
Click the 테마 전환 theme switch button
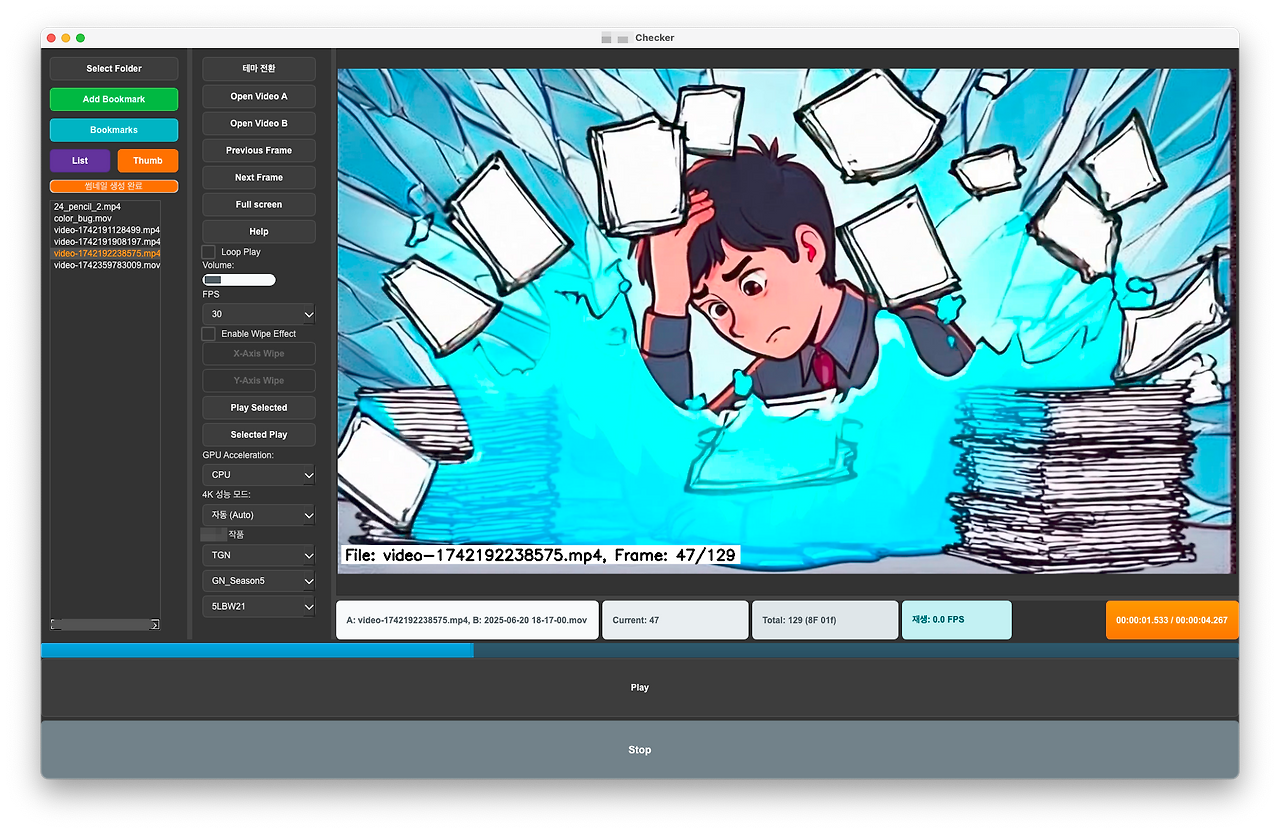pos(259,69)
